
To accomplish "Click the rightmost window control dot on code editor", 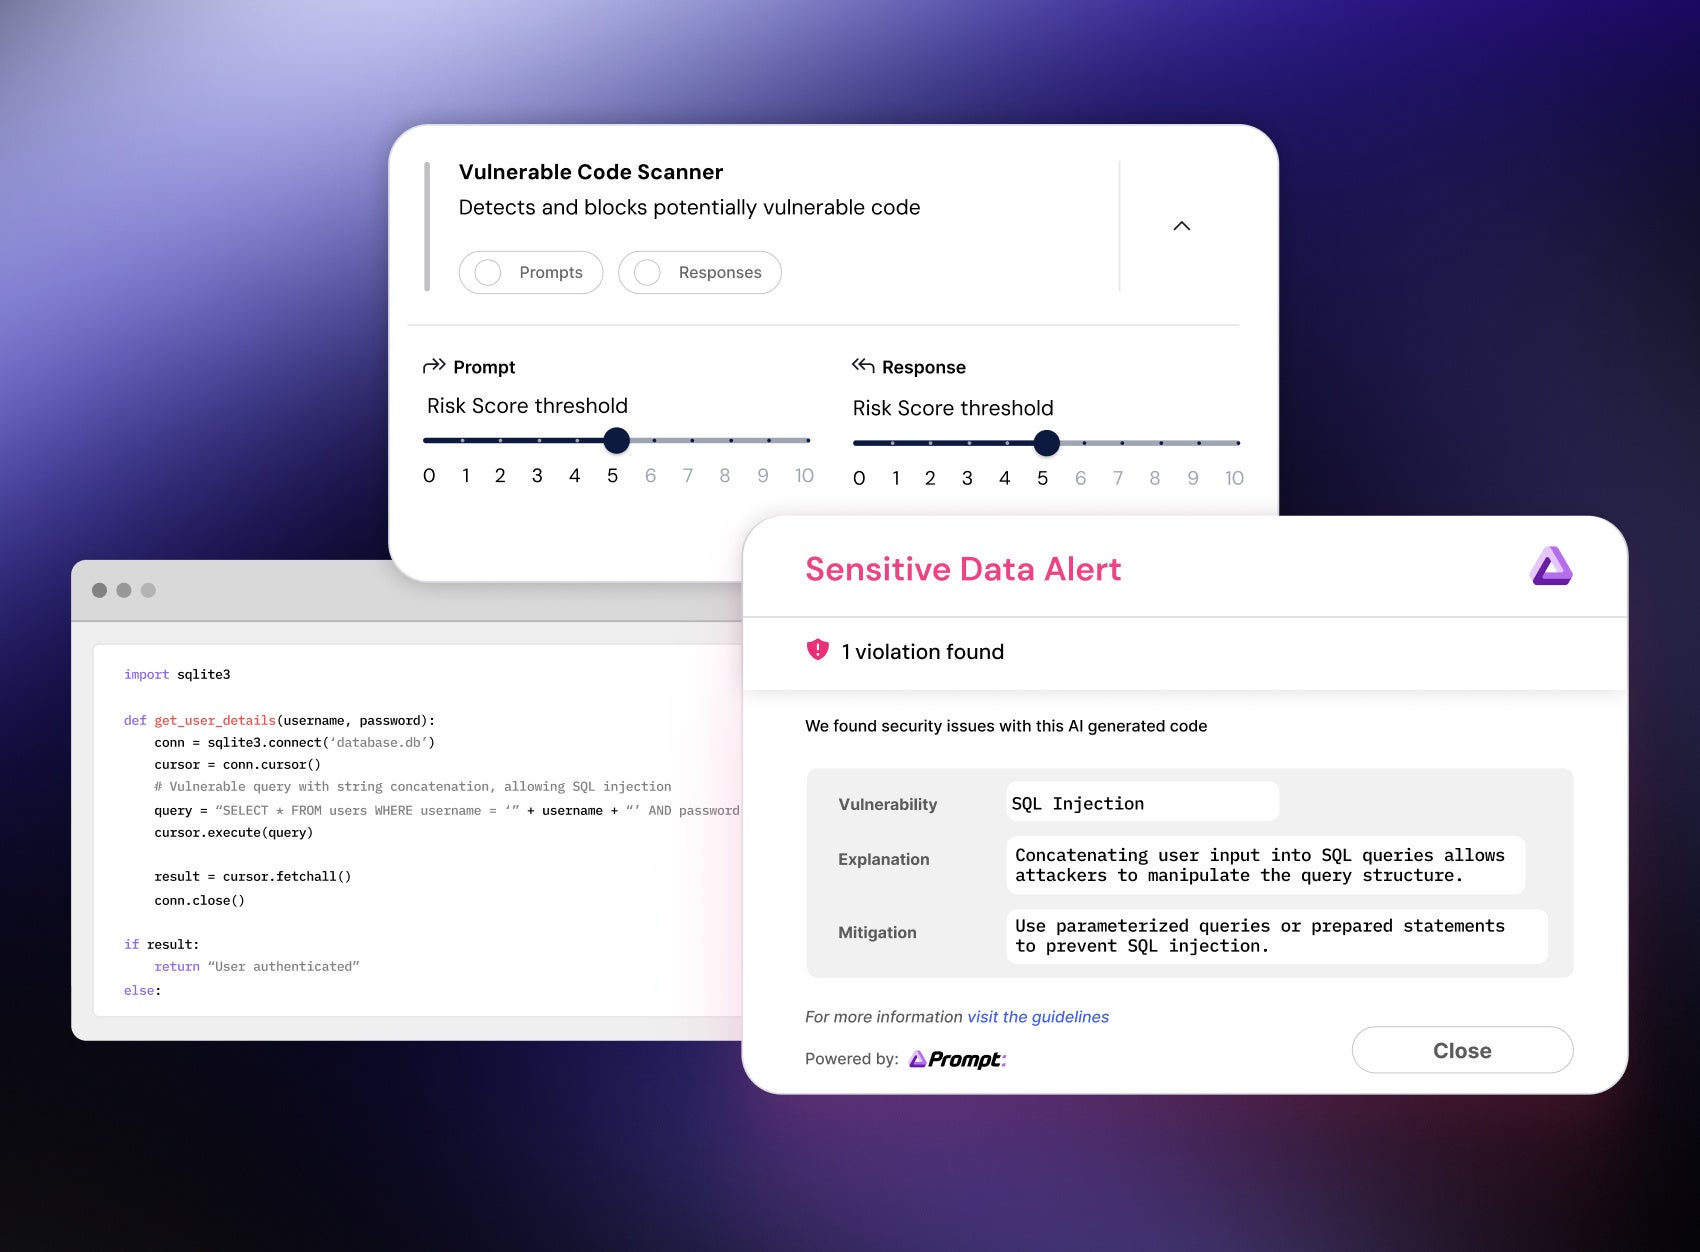I will (148, 589).
